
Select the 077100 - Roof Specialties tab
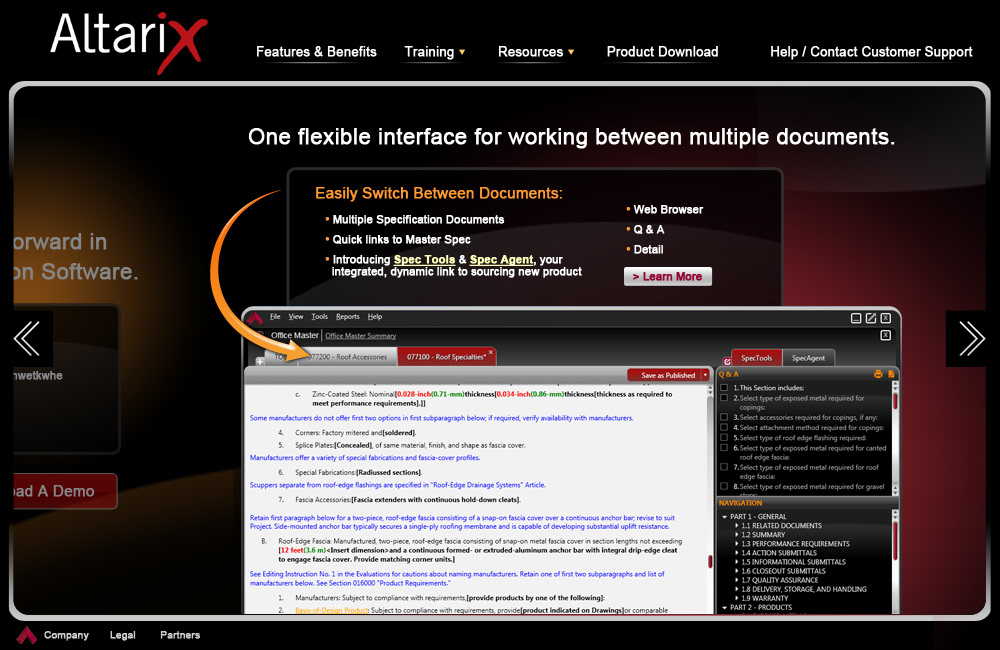coord(446,357)
